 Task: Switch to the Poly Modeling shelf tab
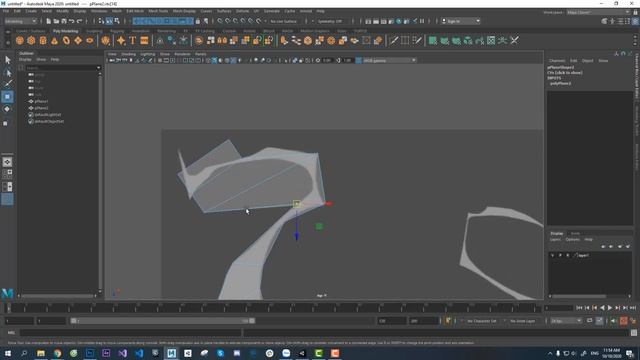point(65,31)
